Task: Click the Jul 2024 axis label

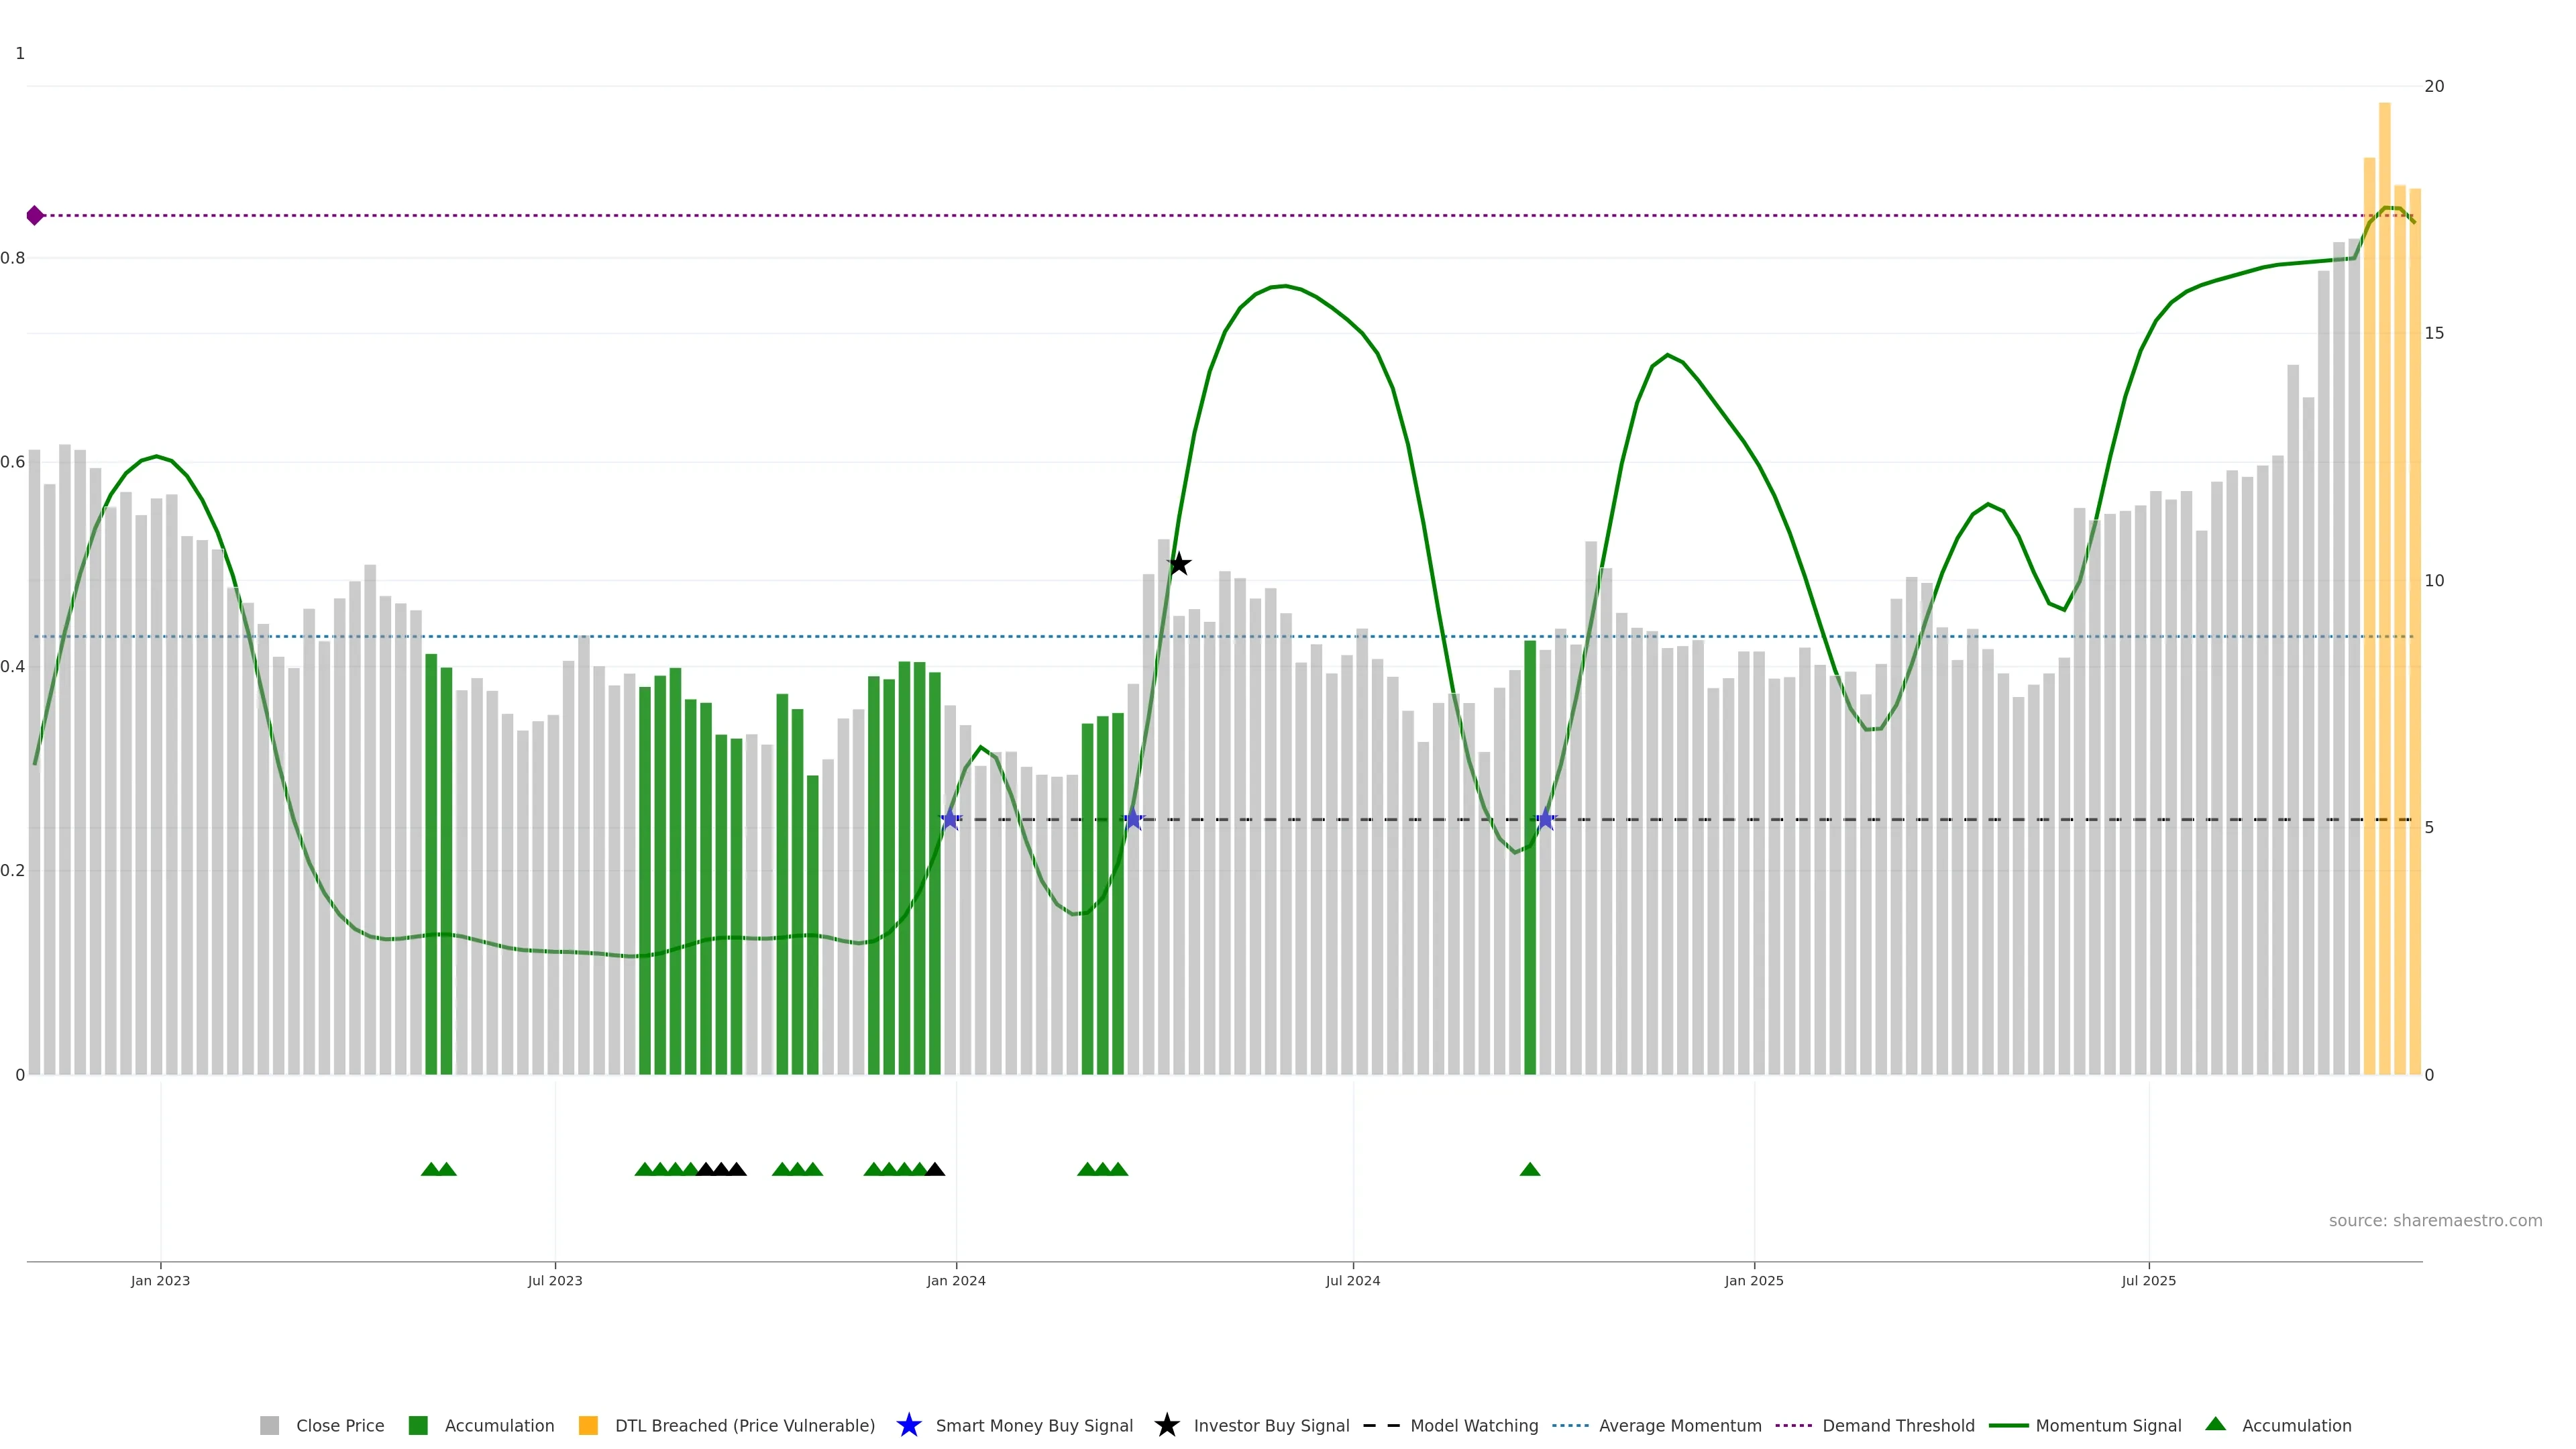Action: [1352, 1280]
